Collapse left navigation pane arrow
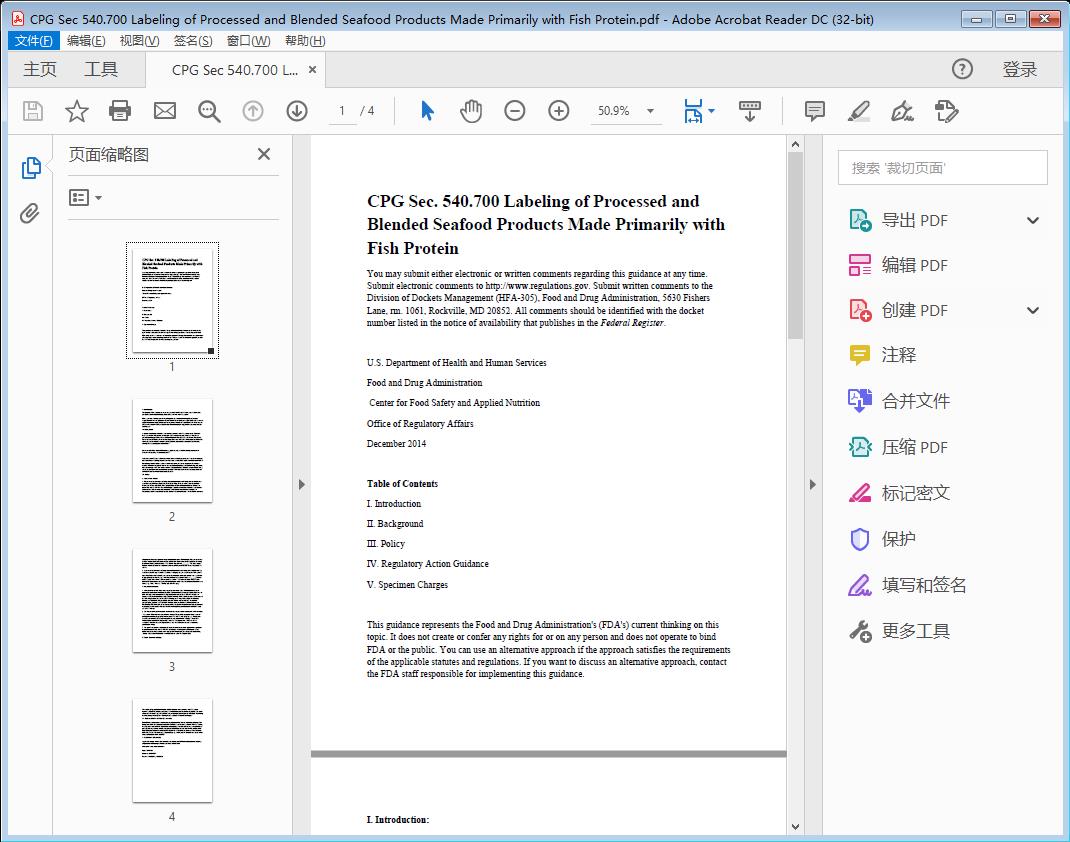This screenshot has width=1070, height=842. 301,485
